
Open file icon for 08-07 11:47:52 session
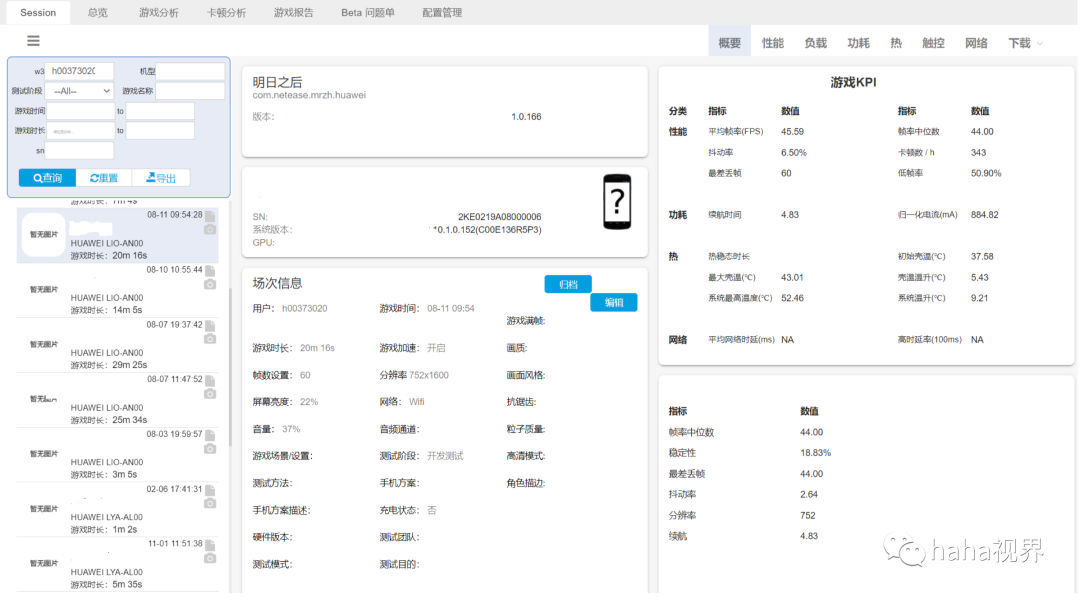pos(210,380)
